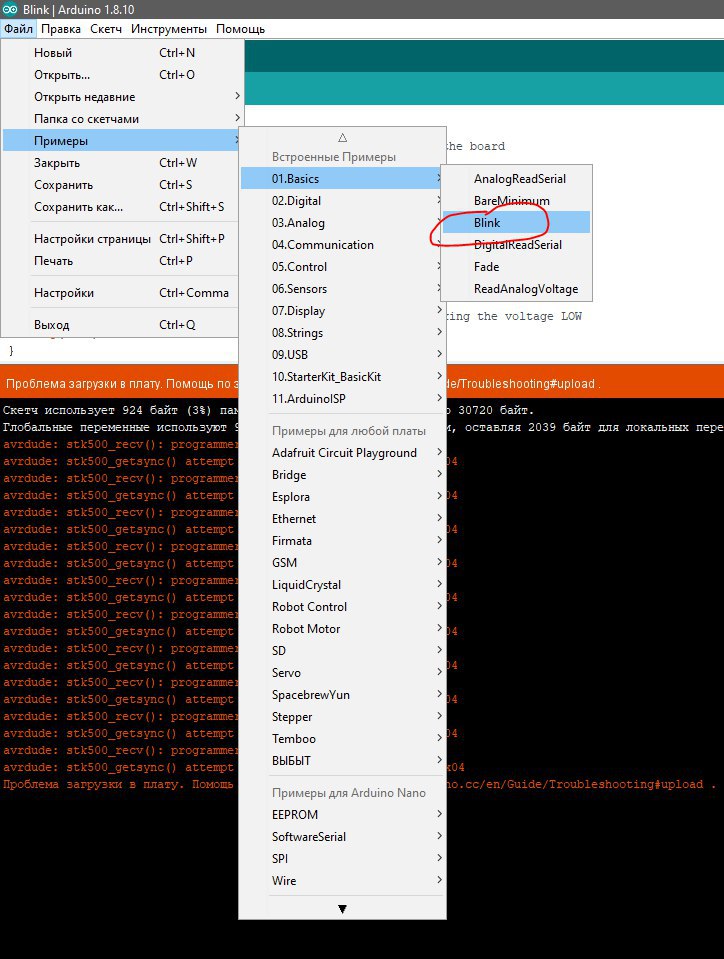This screenshot has width=724, height=959.
Task: Expand the 05.Control submenu
Action: (x=342, y=267)
